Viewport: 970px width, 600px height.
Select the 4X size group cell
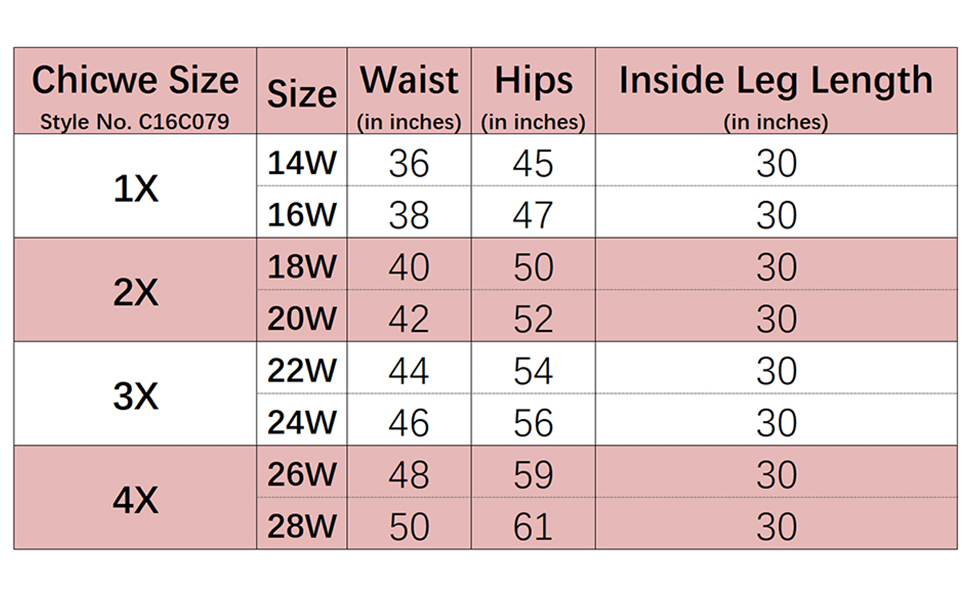tap(135, 498)
